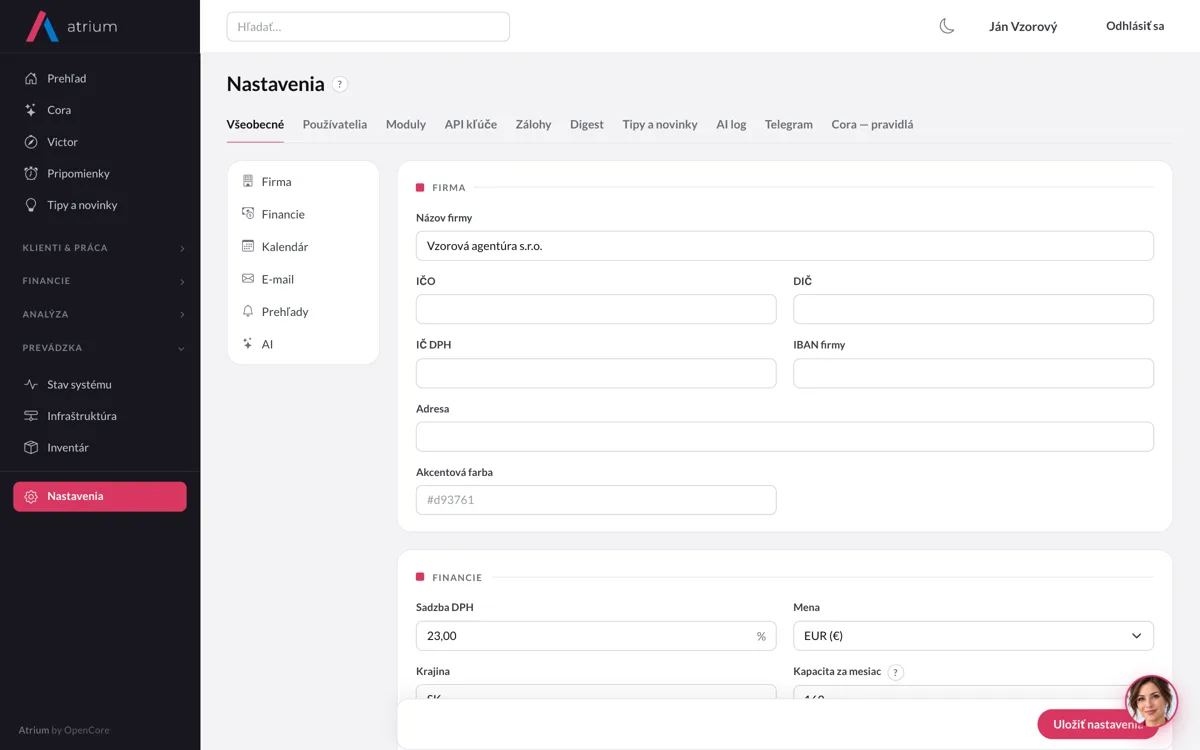
Task: Open Stav systému pulse icon
Action: tap(31, 384)
